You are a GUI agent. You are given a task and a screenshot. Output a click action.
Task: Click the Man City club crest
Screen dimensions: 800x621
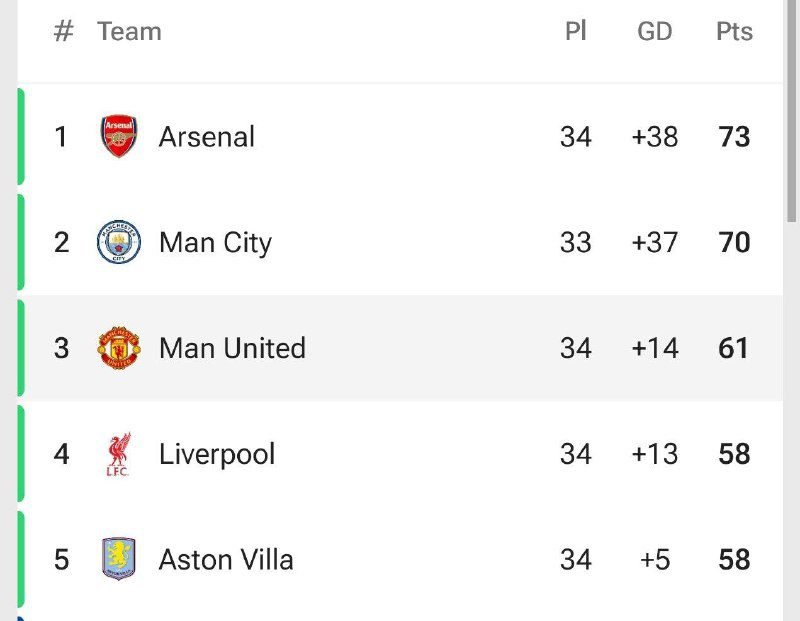(x=119, y=243)
